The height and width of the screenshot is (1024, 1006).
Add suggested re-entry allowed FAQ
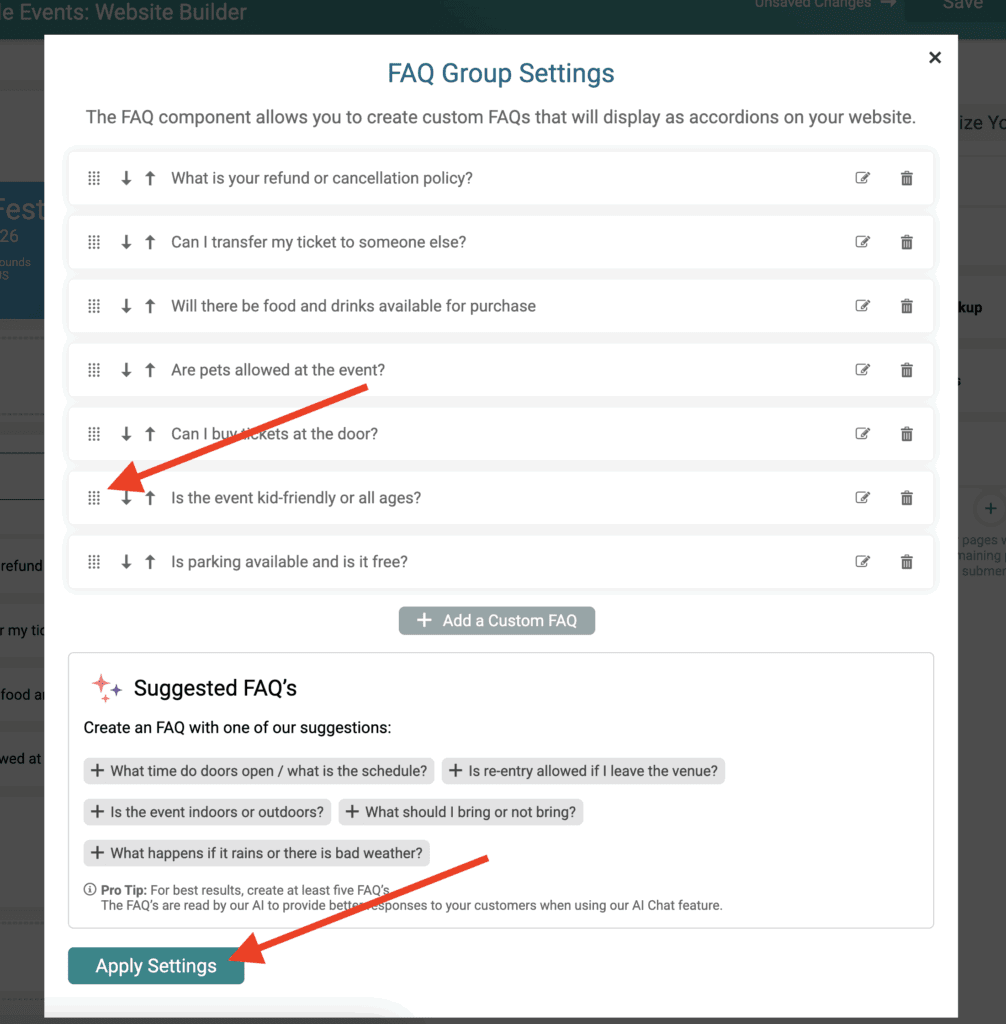(583, 771)
